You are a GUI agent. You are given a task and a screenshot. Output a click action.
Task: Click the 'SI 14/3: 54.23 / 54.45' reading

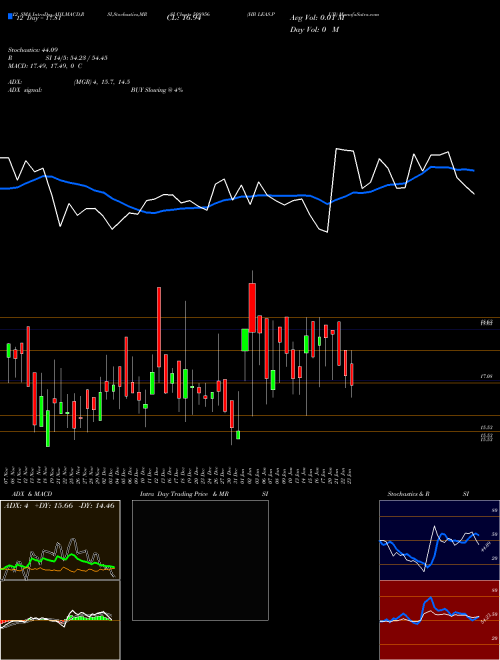pyautogui.click(x=77, y=58)
